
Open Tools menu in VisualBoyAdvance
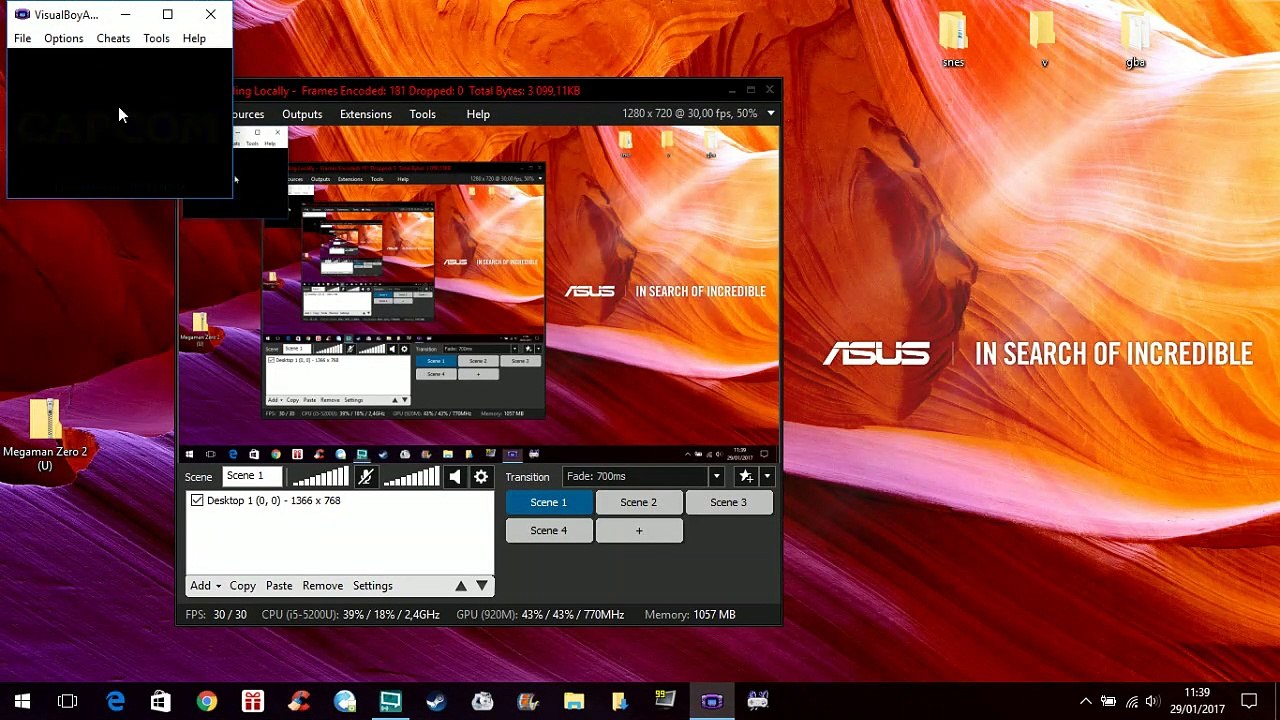click(156, 38)
